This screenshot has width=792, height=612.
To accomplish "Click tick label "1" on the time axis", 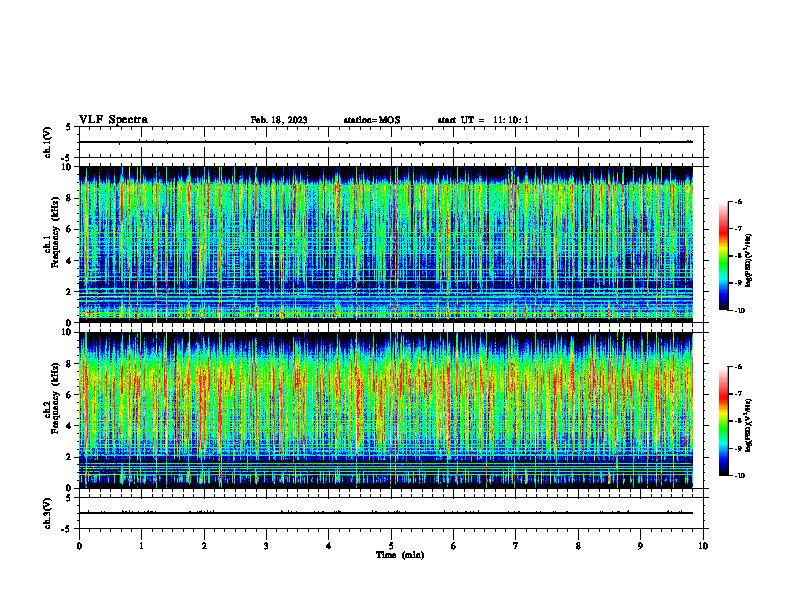I will click(x=142, y=546).
